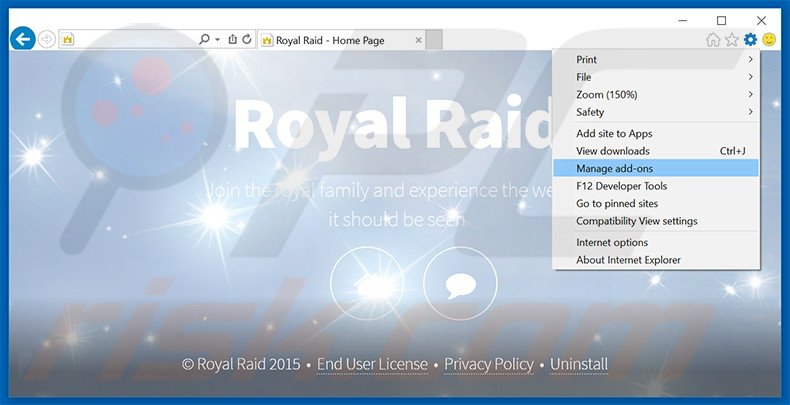Choose View downloads menu entry
Viewport: 790px width, 405px height.
click(656, 151)
